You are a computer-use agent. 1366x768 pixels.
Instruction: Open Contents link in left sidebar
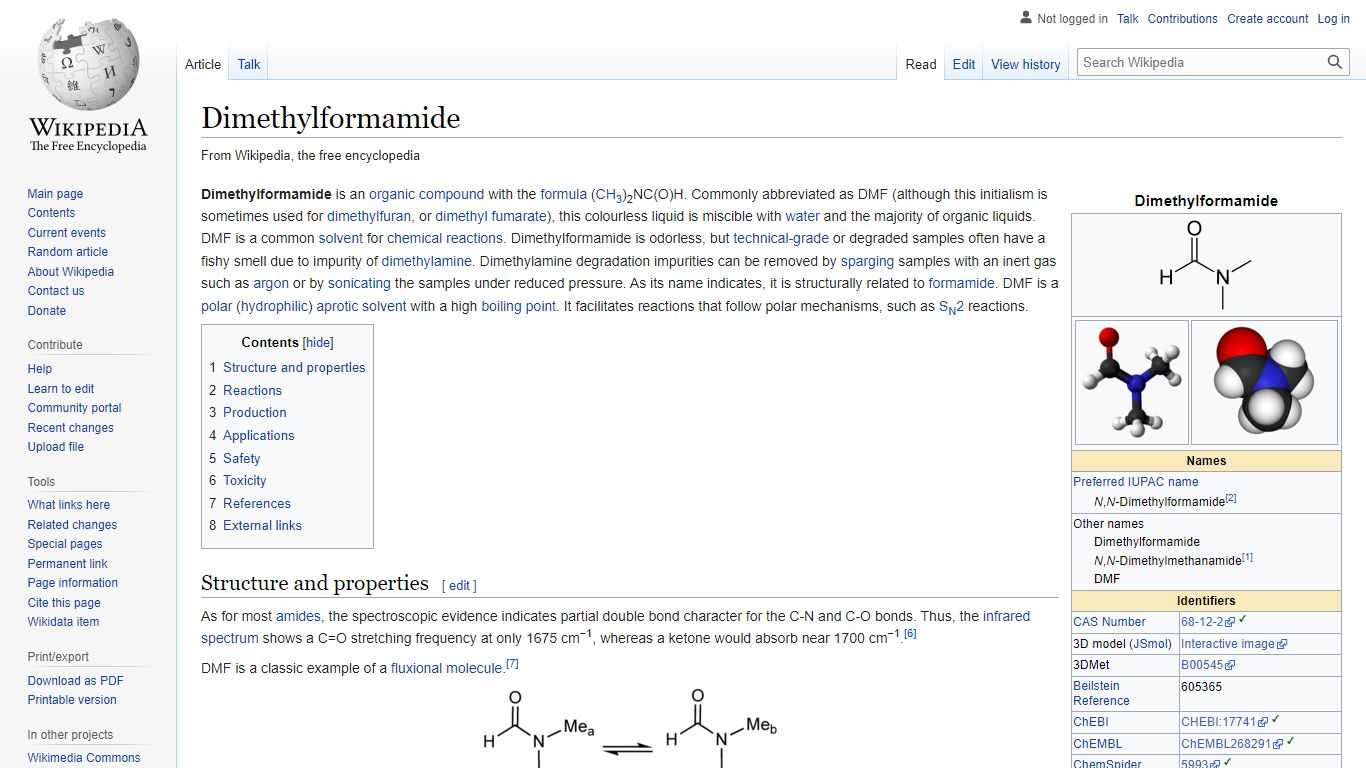[51, 213]
